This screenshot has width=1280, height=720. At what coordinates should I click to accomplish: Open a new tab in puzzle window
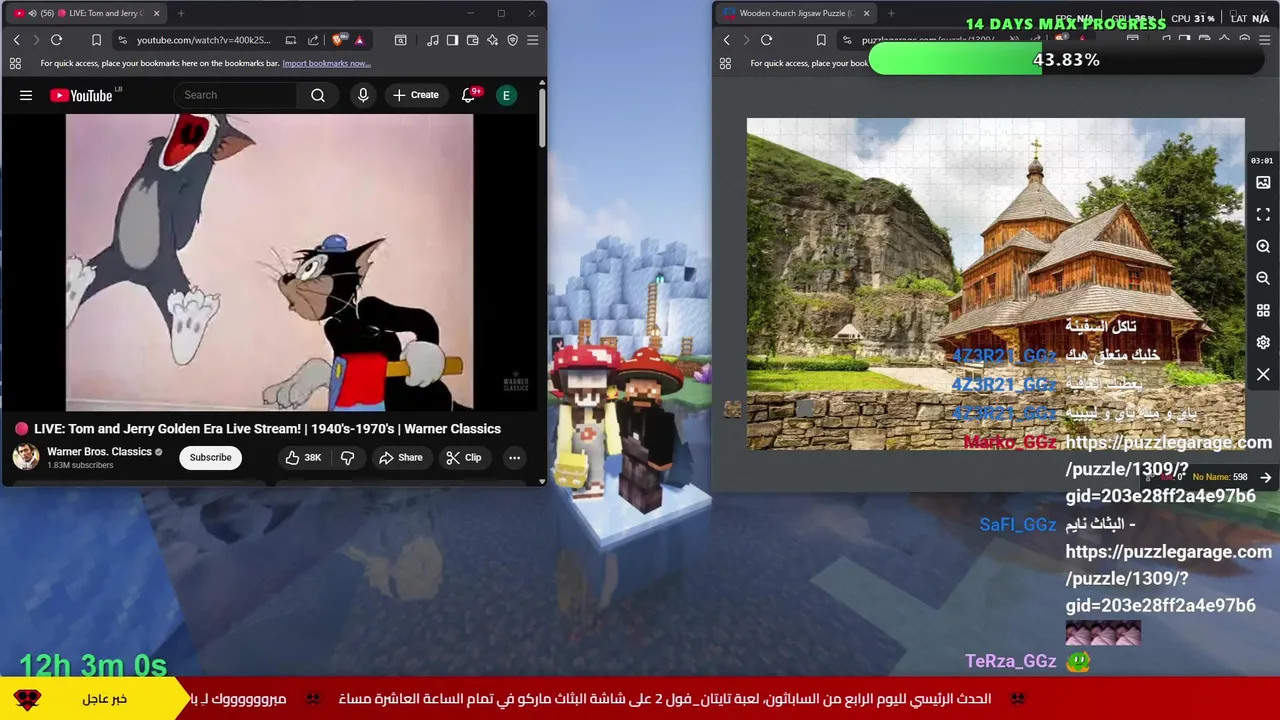click(891, 13)
